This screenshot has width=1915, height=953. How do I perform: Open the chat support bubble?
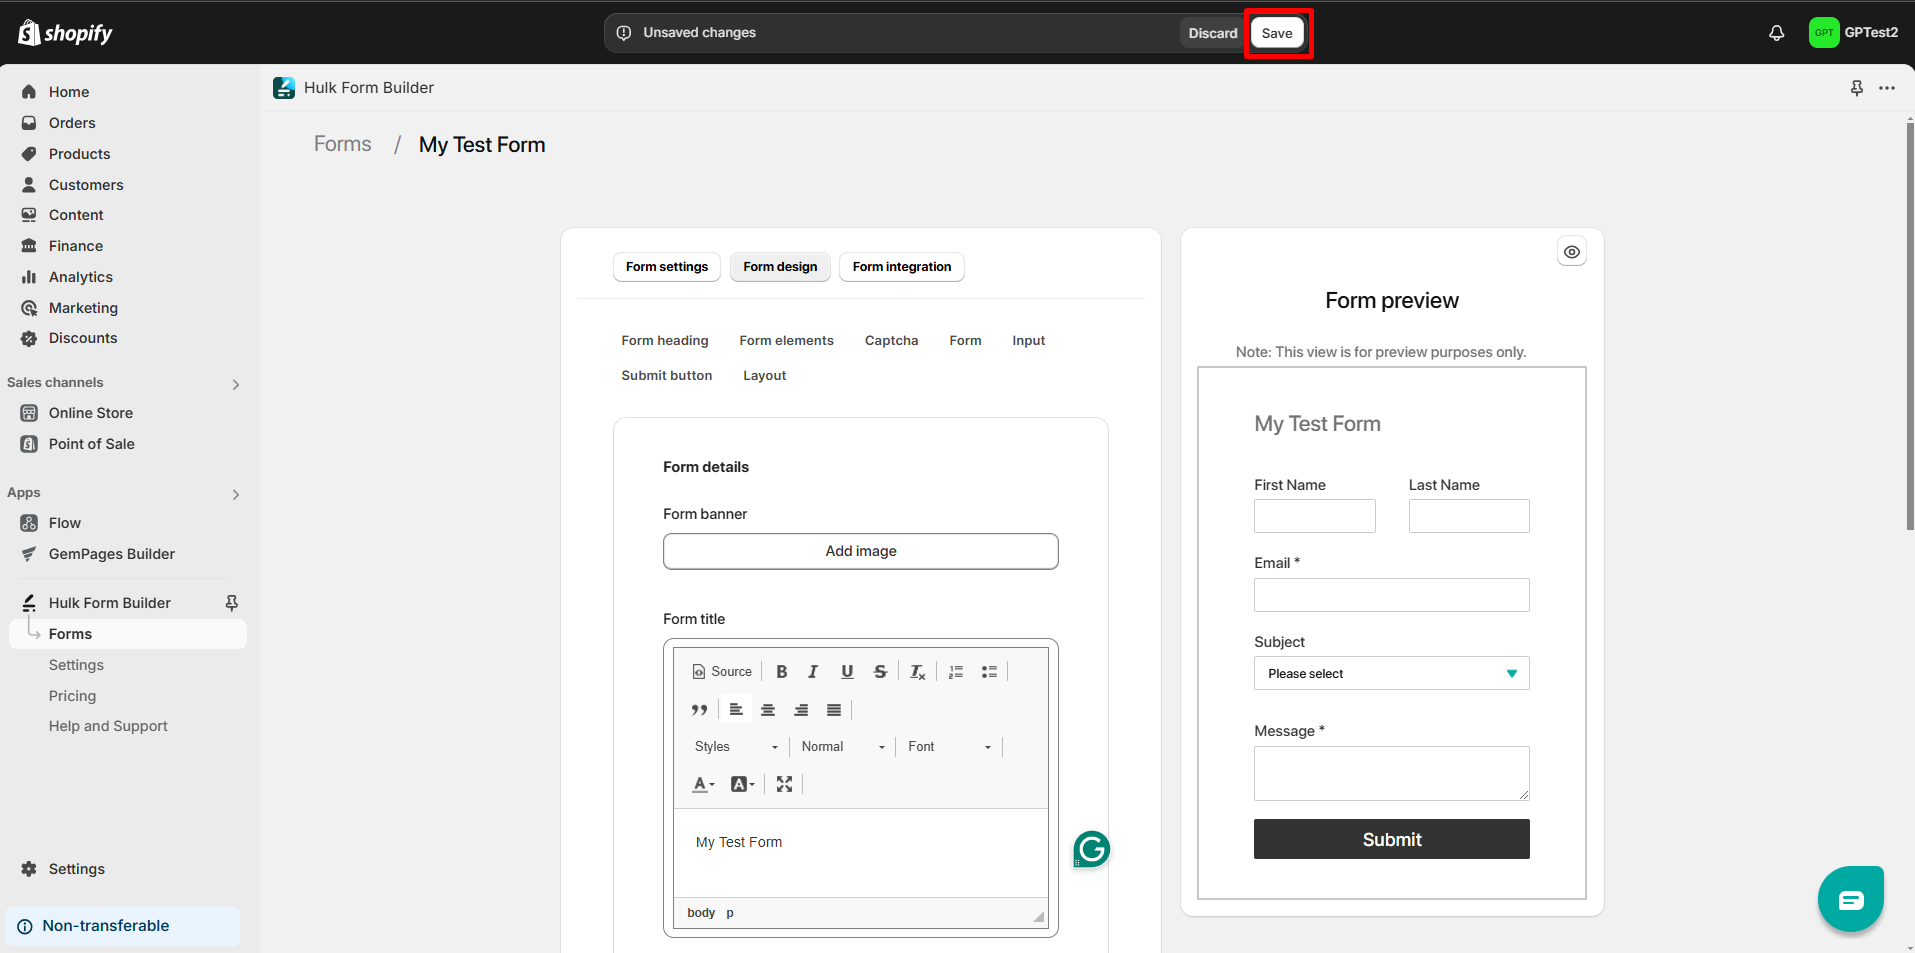1850,898
